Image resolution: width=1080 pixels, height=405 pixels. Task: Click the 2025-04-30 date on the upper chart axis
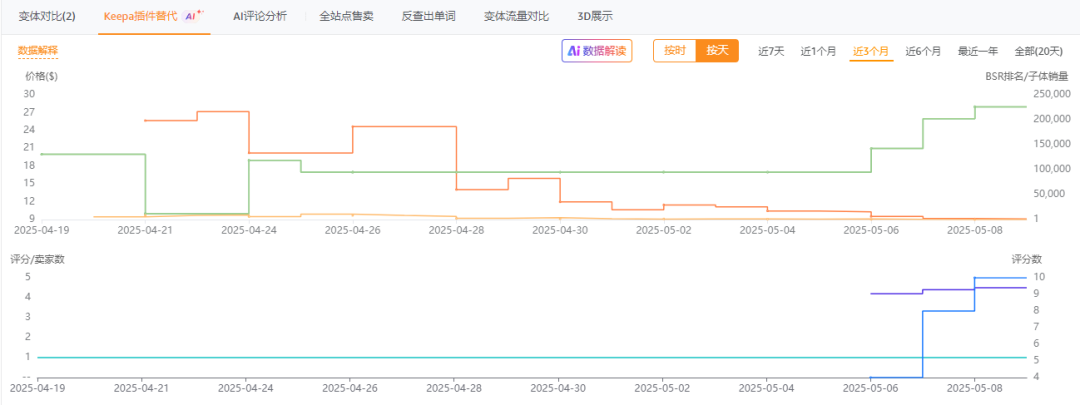pos(559,229)
